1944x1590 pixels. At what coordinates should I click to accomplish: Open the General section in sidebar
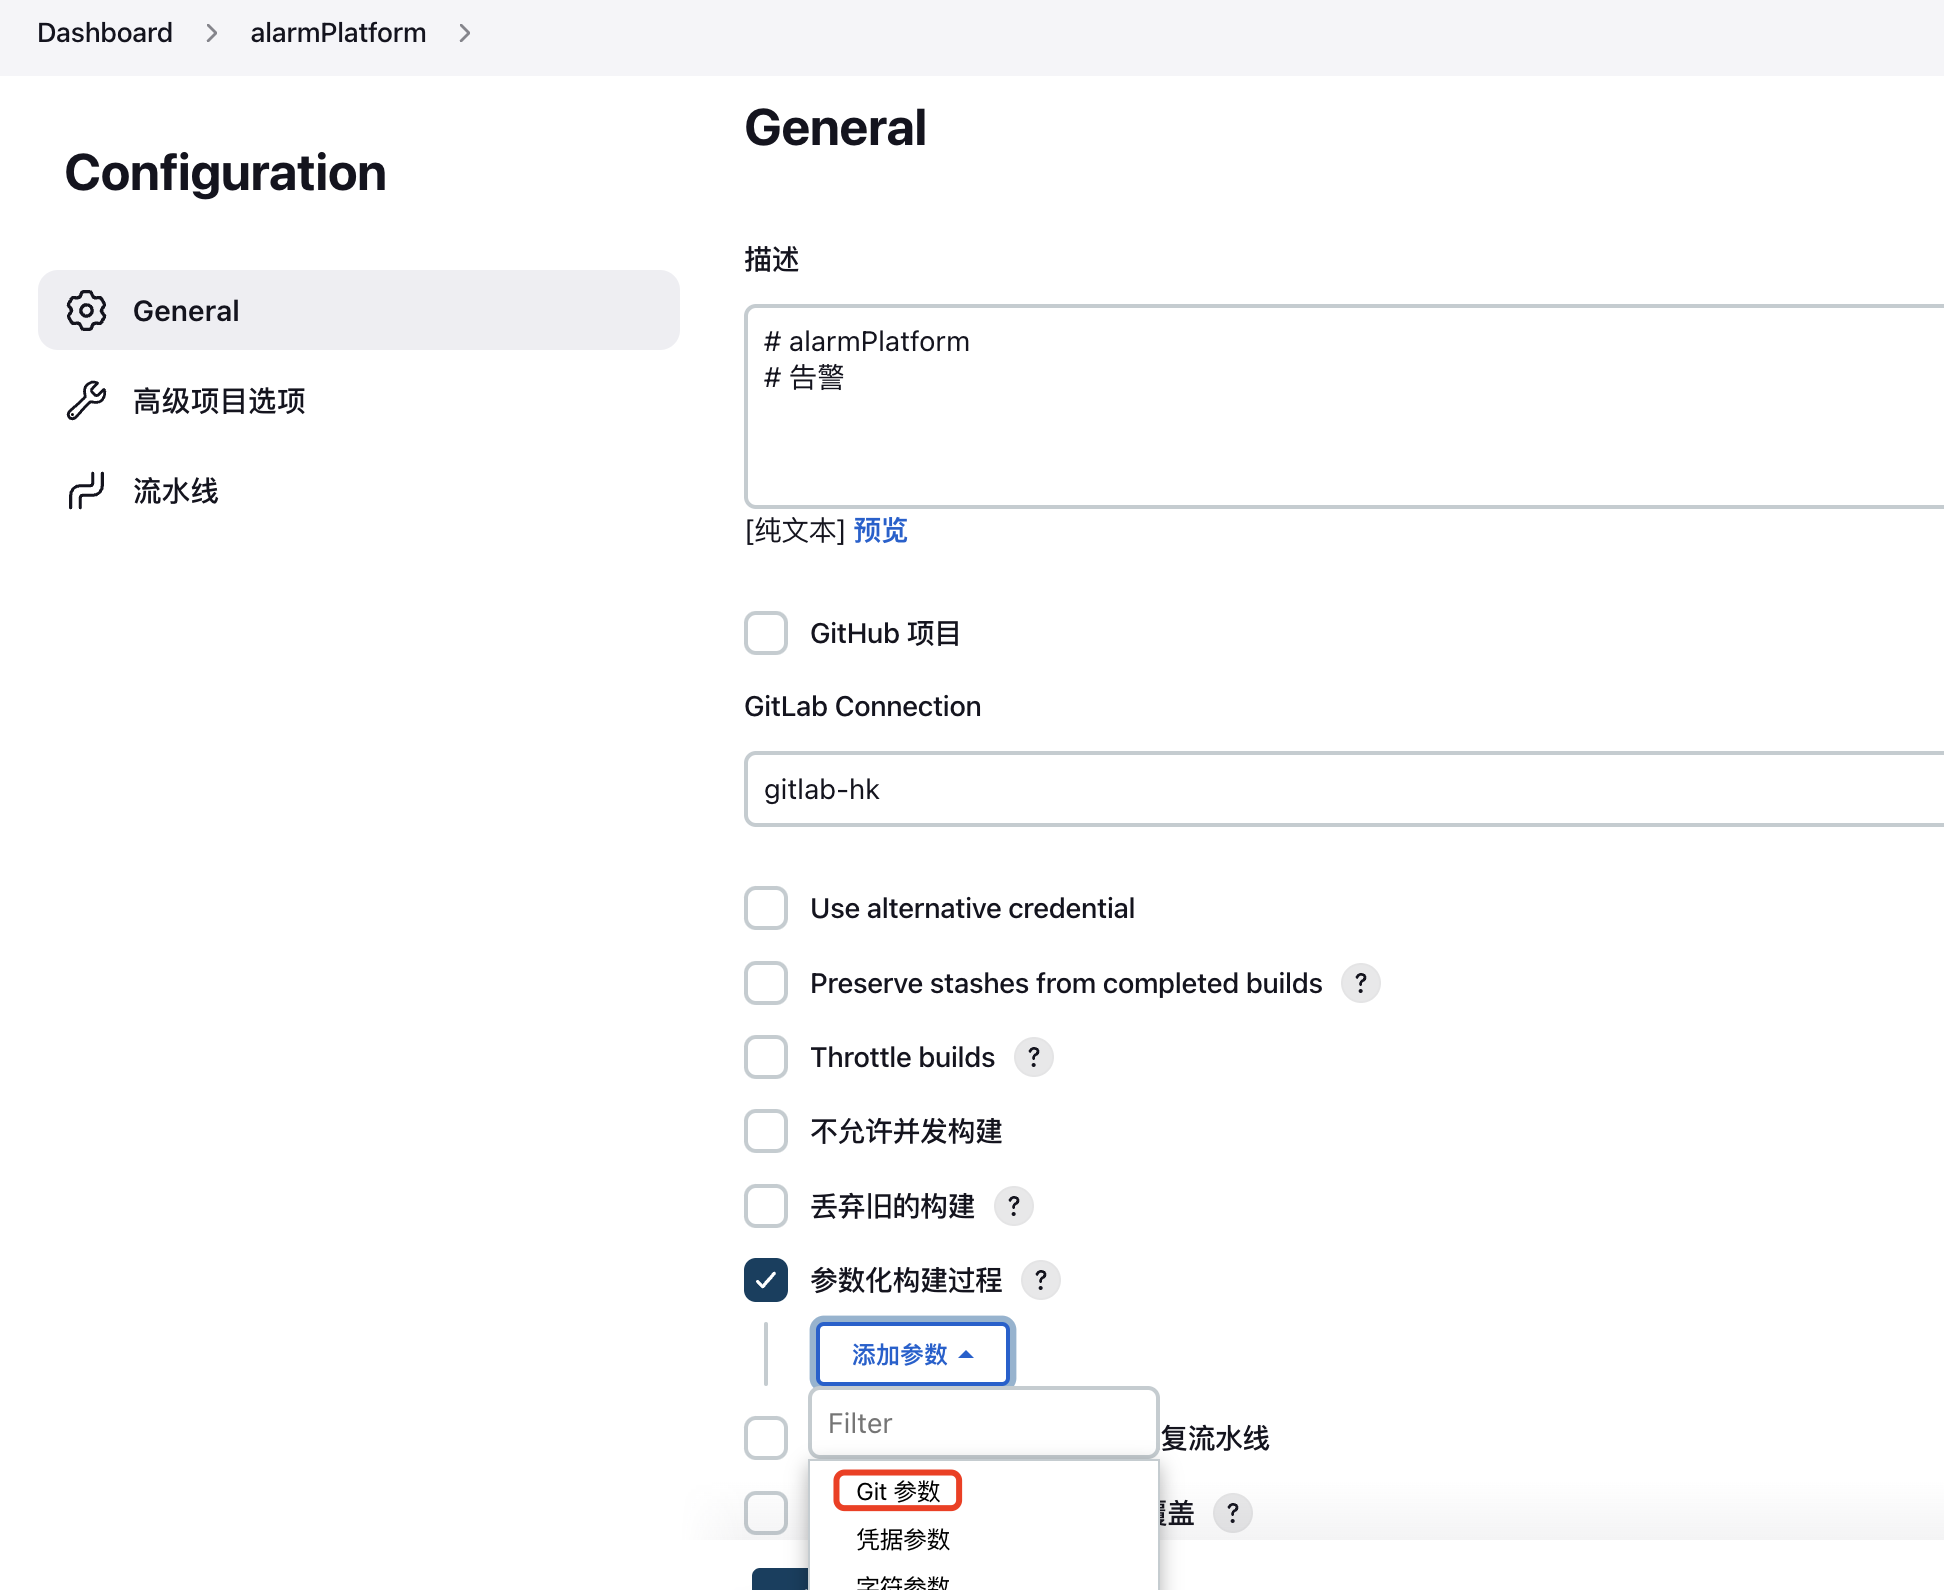pyautogui.click(x=359, y=310)
